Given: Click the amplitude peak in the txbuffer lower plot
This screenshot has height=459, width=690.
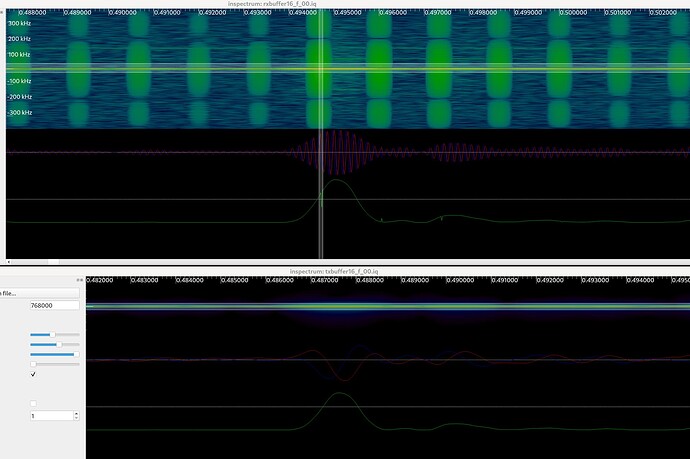Looking at the screenshot, I should (x=339, y=393).
